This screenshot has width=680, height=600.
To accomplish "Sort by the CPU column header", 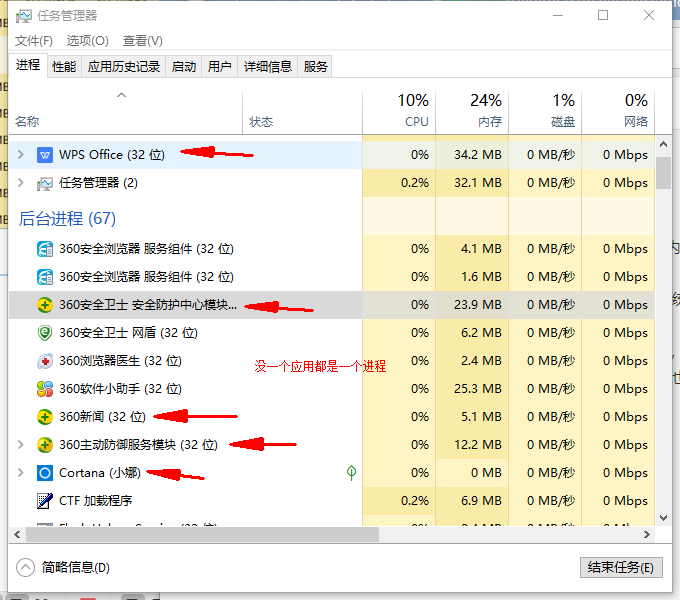I will [x=399, y=112].
